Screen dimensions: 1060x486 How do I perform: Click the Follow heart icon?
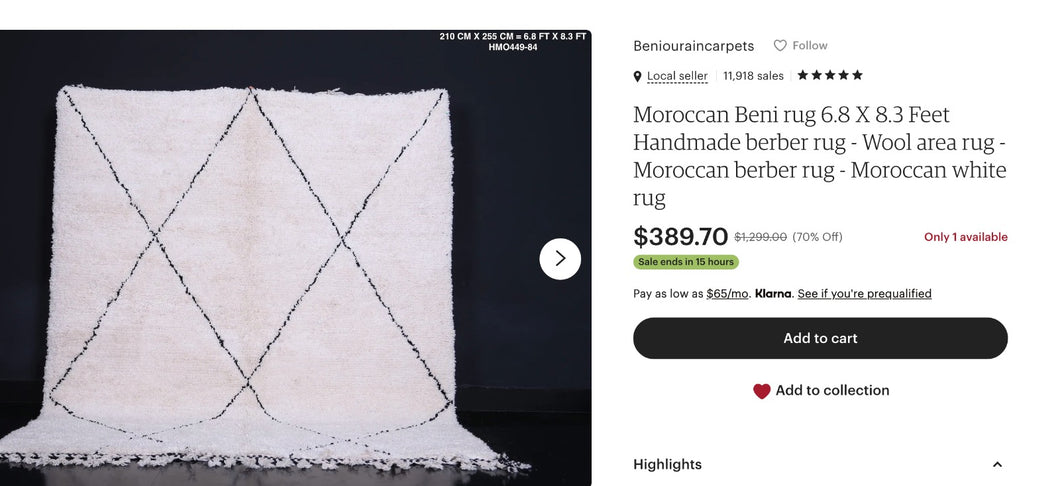780,46
